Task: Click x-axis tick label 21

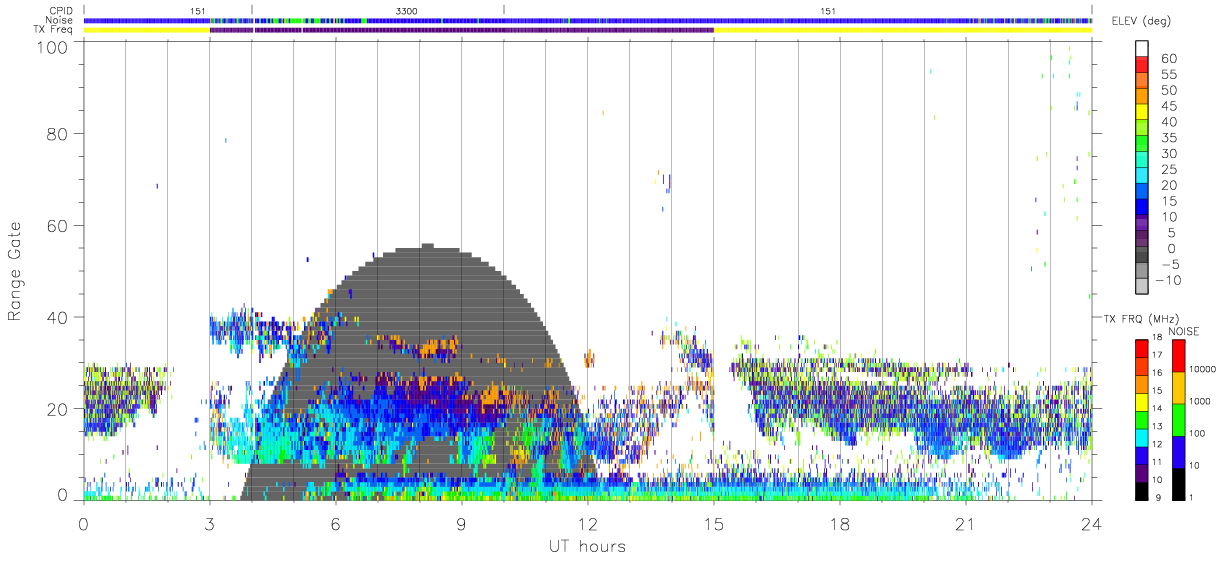Action: point(965,524)
